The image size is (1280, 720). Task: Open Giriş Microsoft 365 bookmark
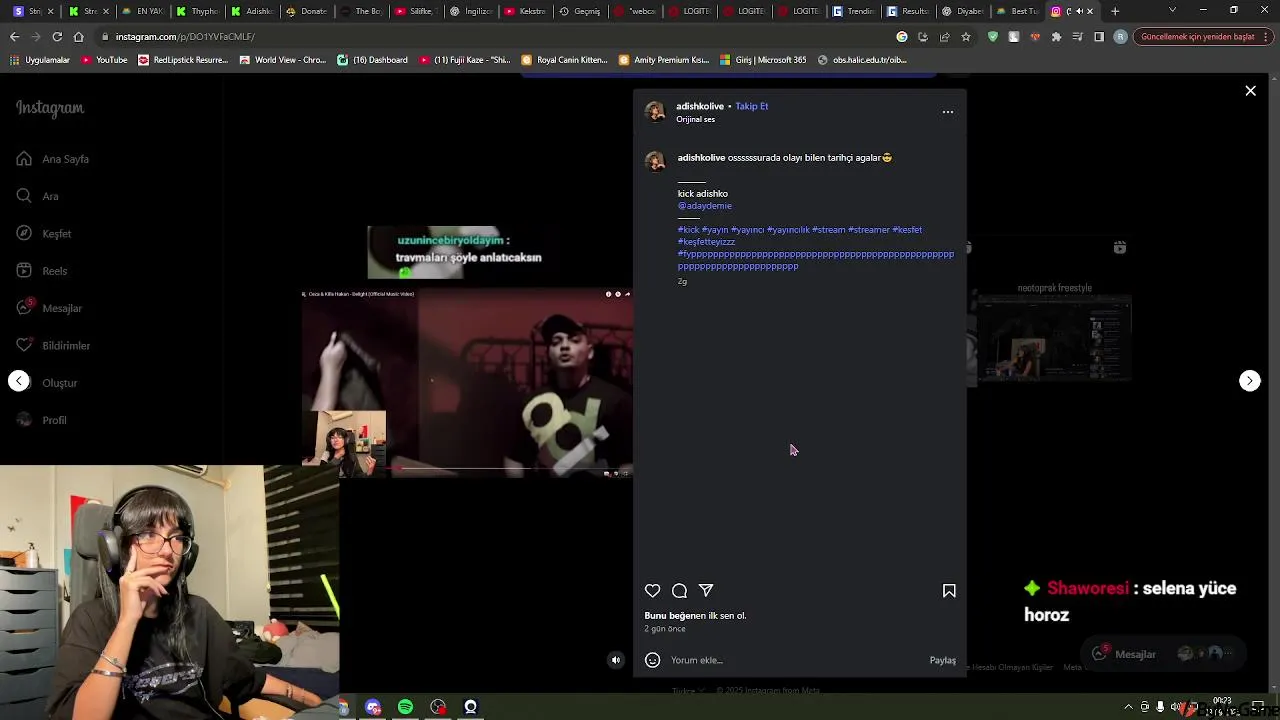point(762,60)
